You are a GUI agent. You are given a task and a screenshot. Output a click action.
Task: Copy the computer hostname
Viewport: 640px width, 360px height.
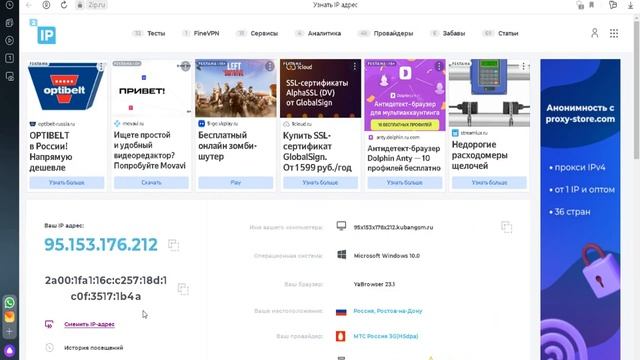pos(507,227)
